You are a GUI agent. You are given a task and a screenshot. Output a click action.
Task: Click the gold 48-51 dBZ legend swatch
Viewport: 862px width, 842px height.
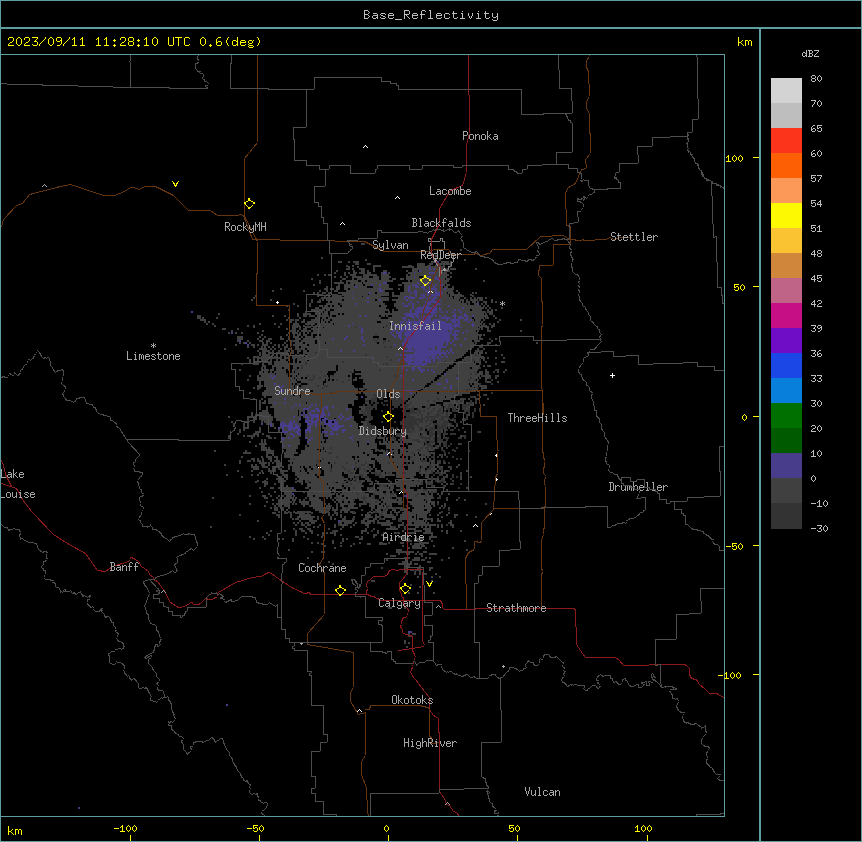786,241
